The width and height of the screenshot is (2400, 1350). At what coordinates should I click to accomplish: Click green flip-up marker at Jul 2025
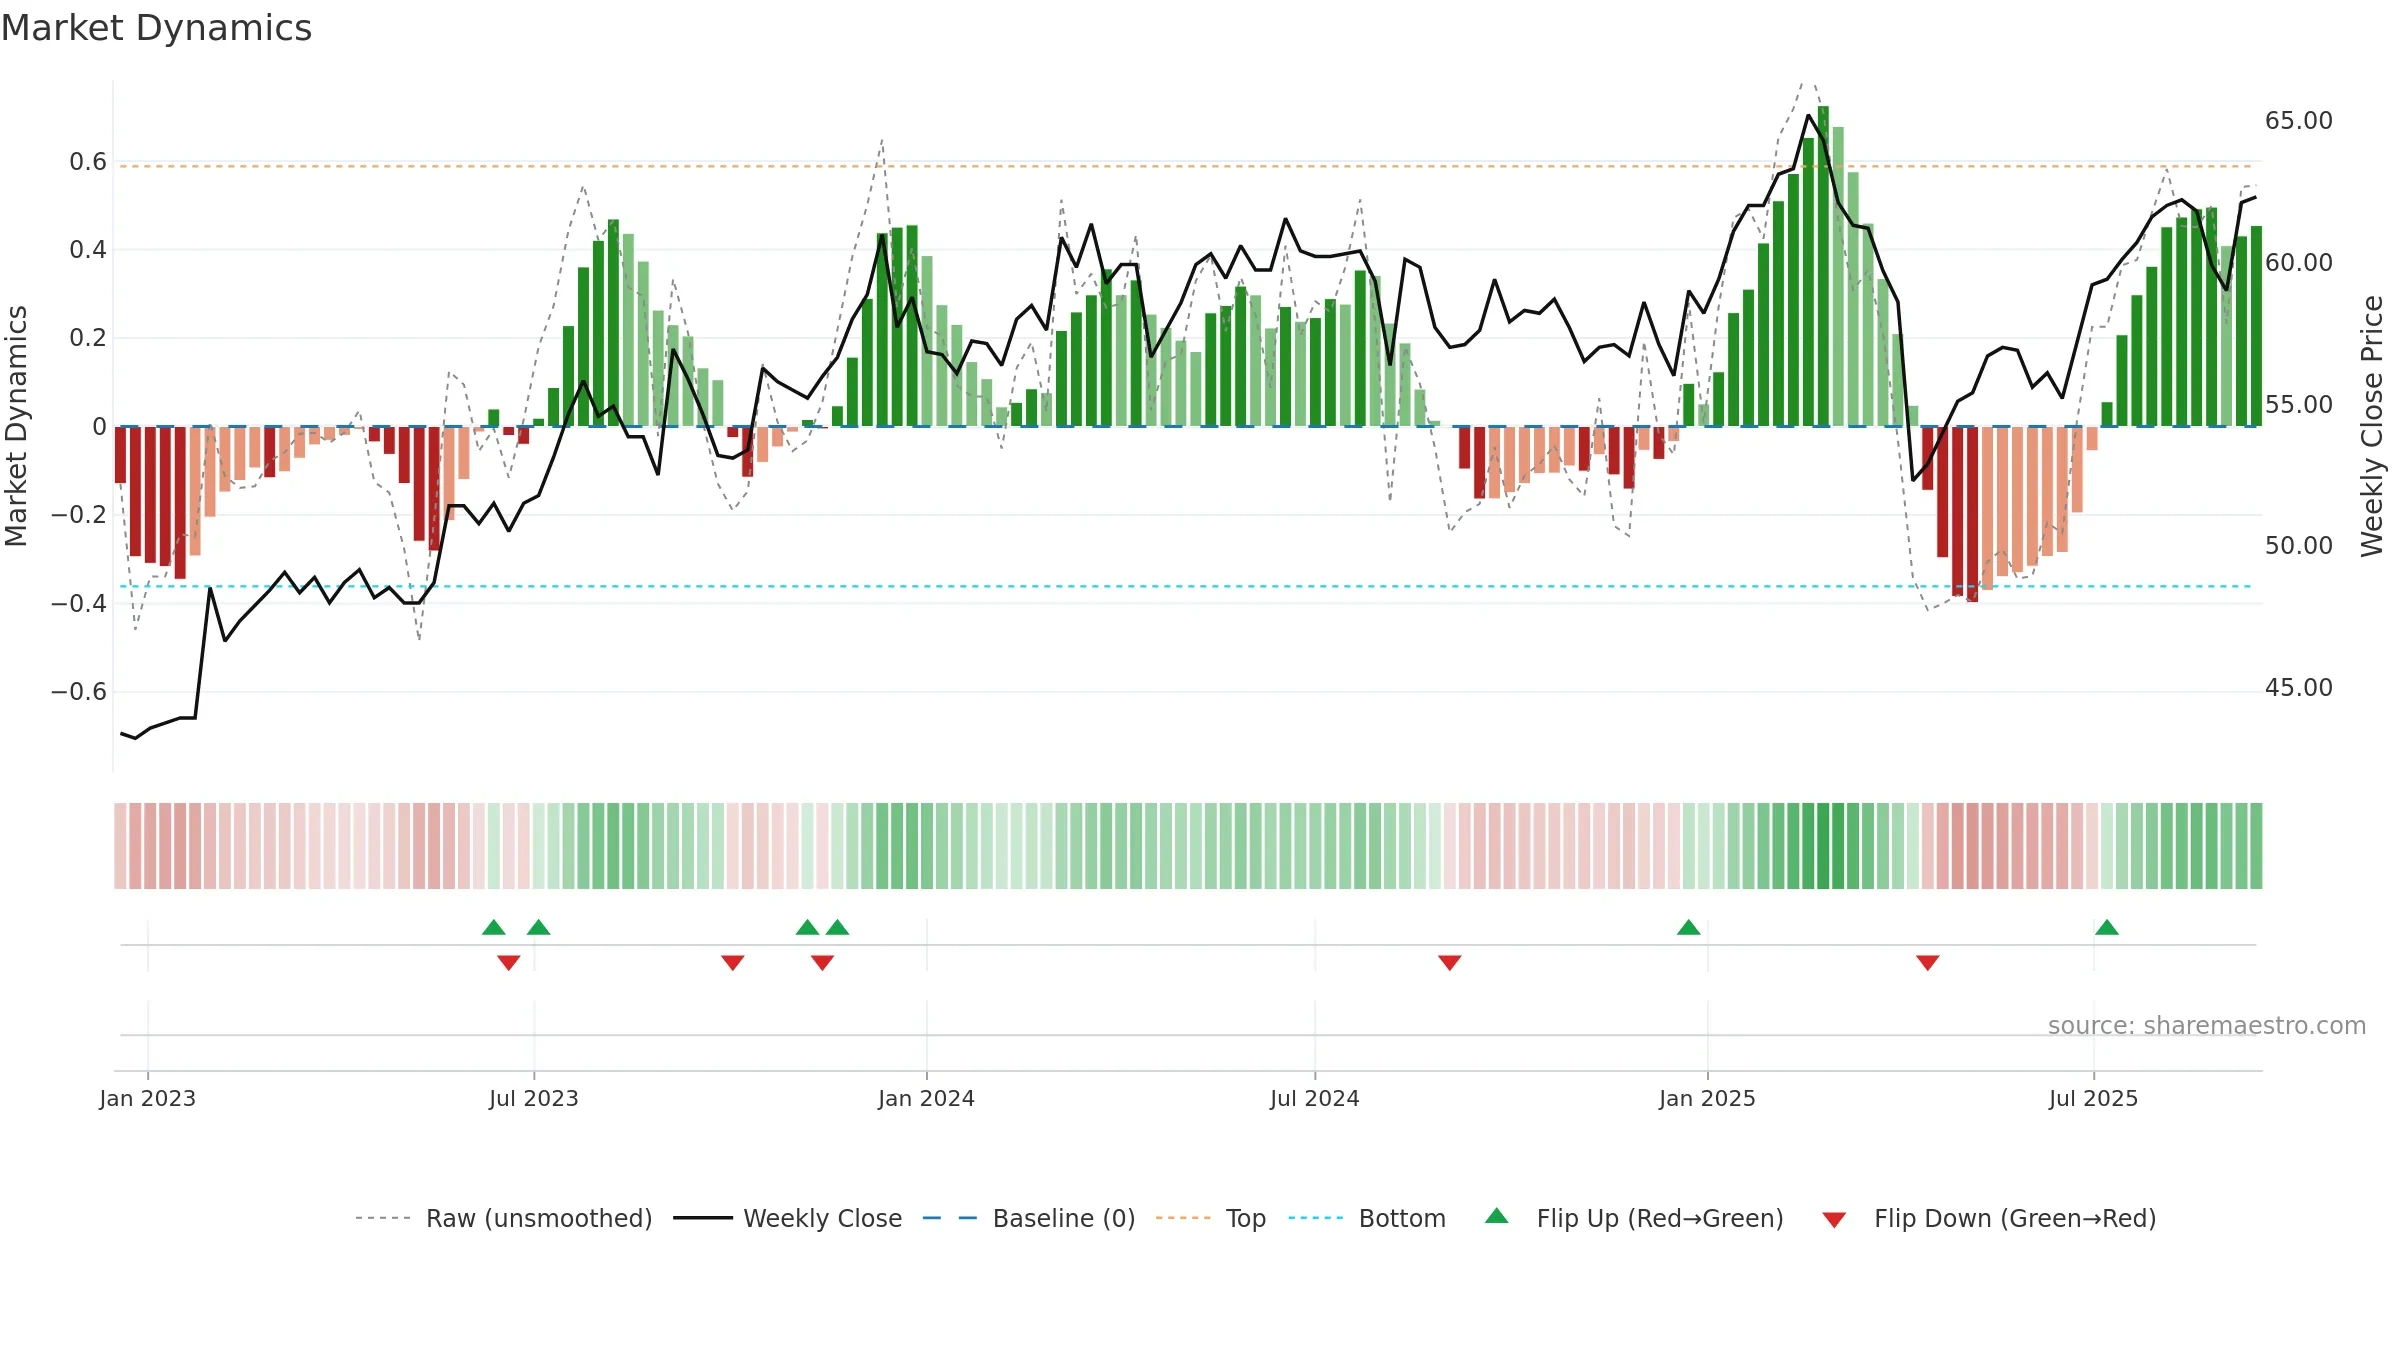click(x=2107, y=927)
